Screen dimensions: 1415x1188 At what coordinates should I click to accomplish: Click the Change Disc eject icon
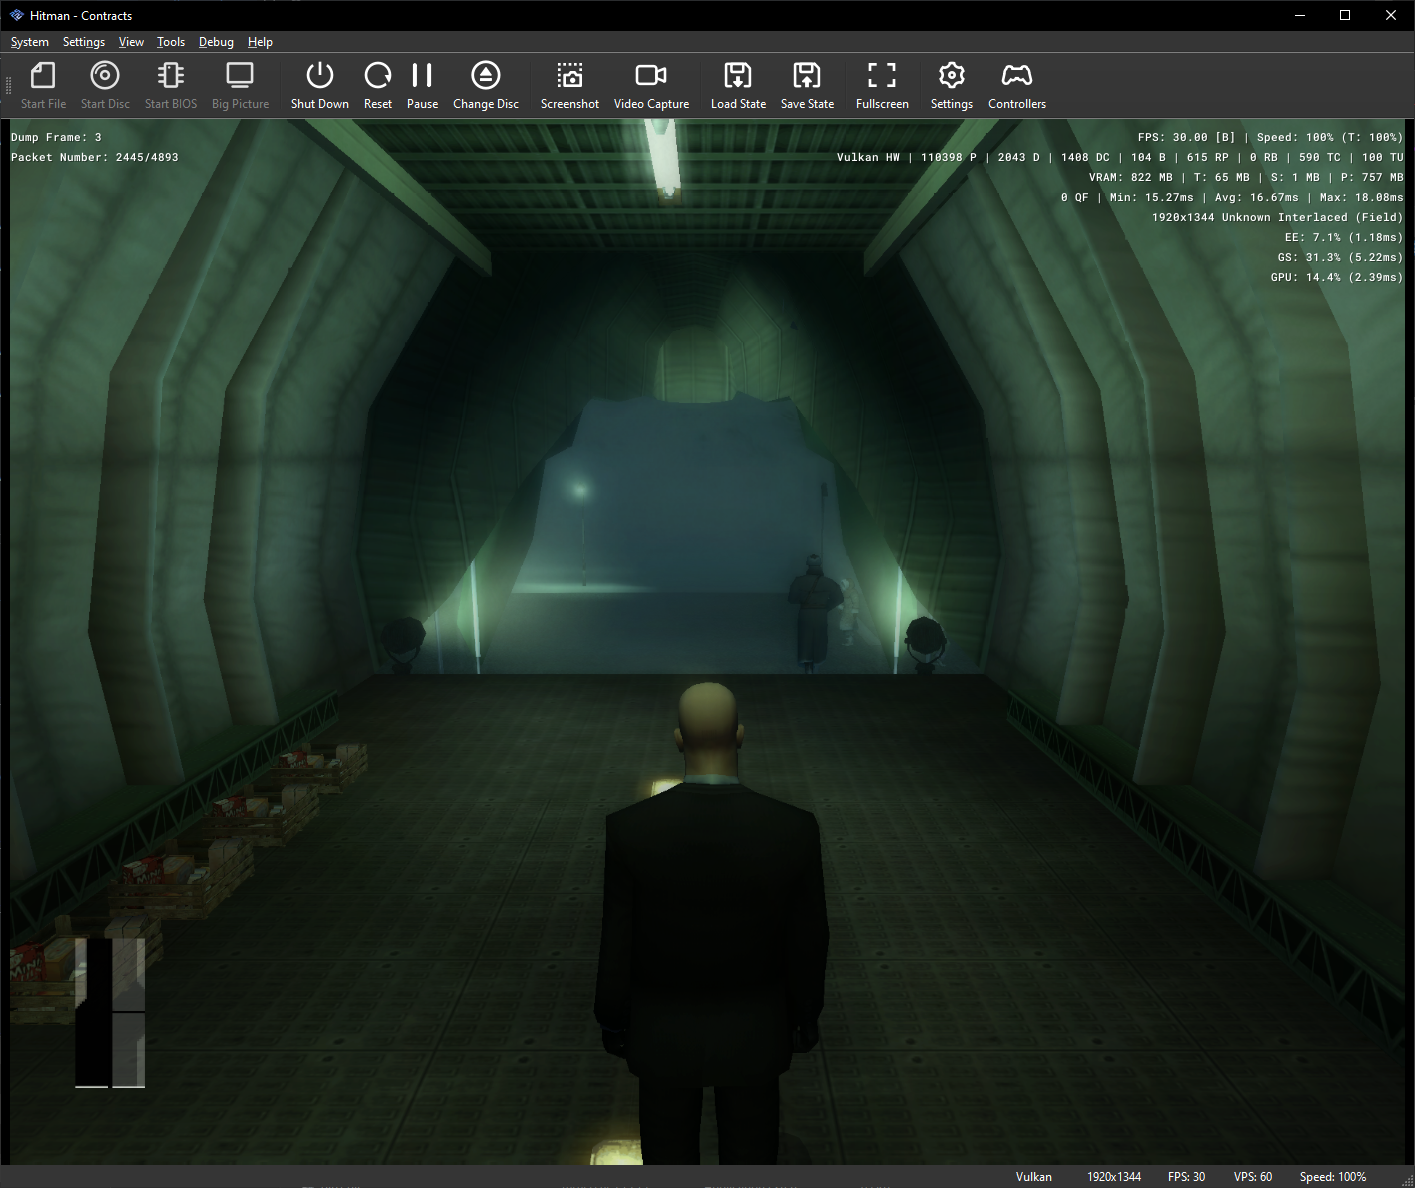point(486,76)
